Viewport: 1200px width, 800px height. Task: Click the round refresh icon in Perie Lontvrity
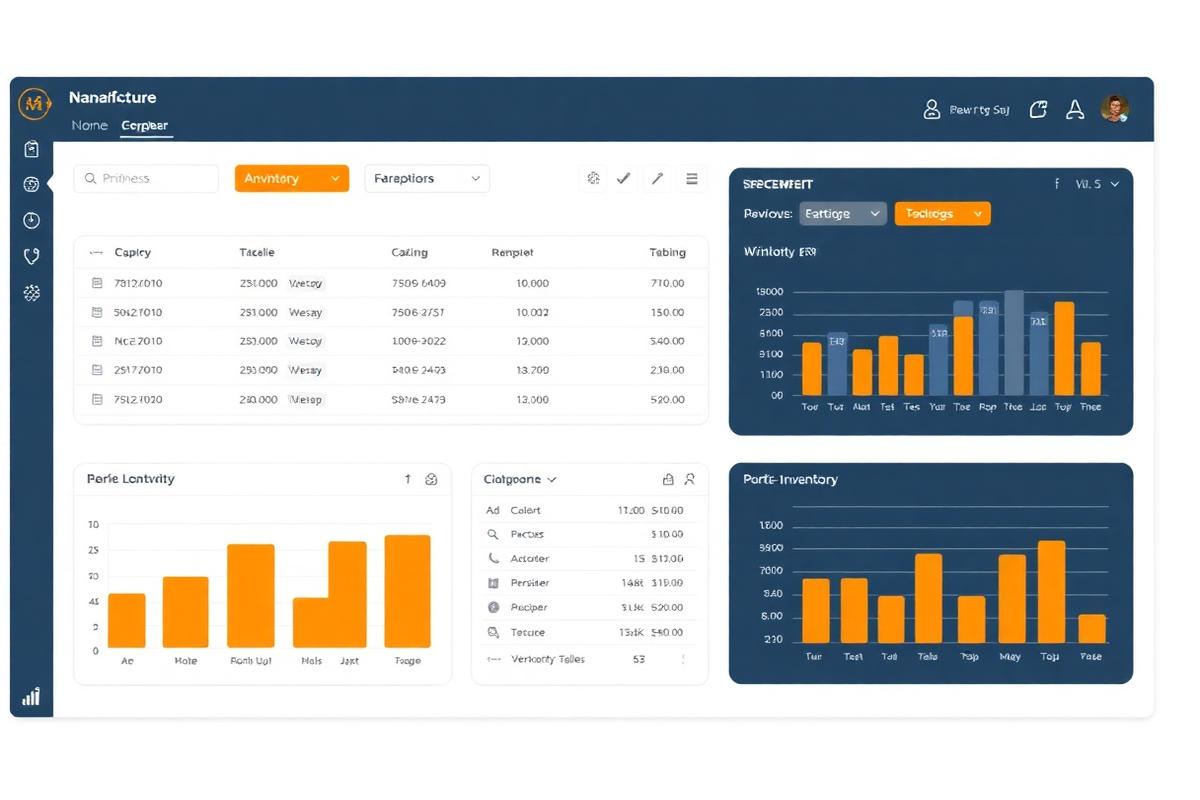coord(431,479)
